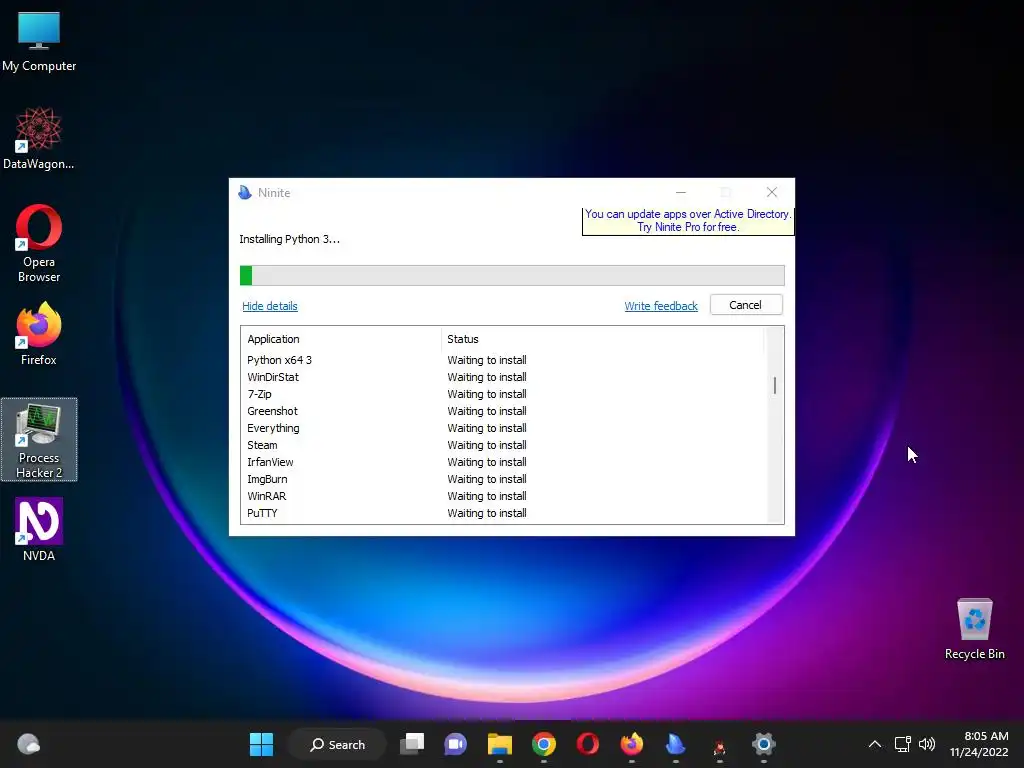Open the My Computer desktop icon
Screen dimensions: 1024x768
39,40
